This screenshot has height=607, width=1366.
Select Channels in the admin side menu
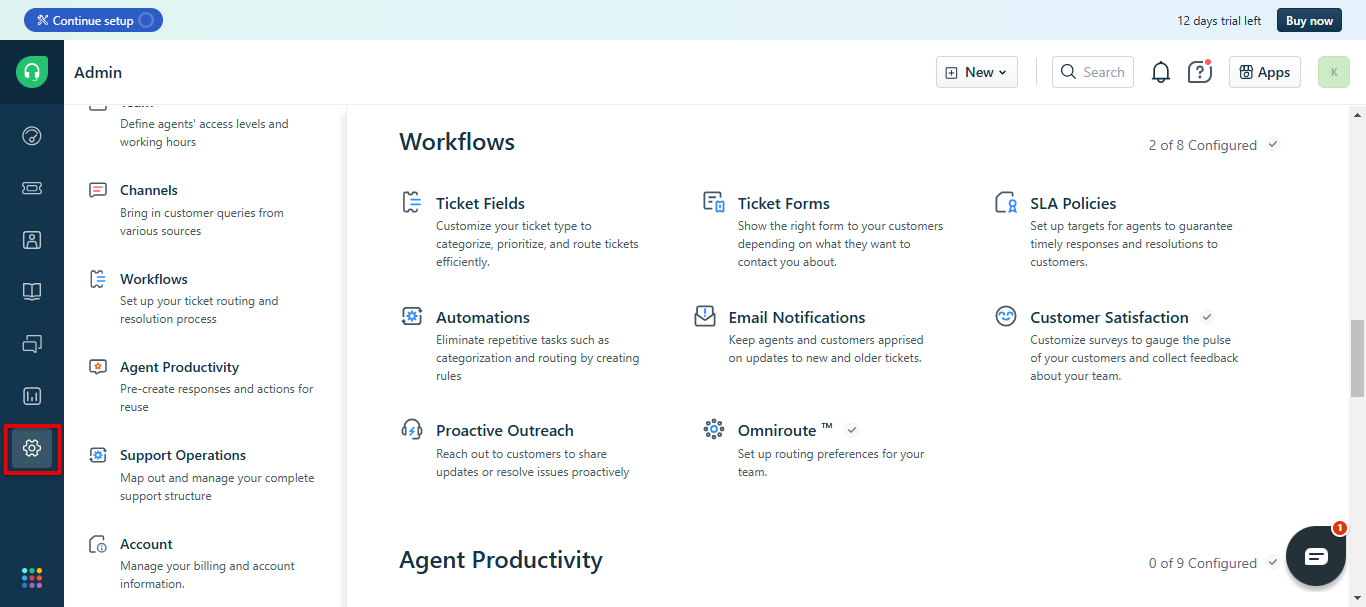[149, 190]
